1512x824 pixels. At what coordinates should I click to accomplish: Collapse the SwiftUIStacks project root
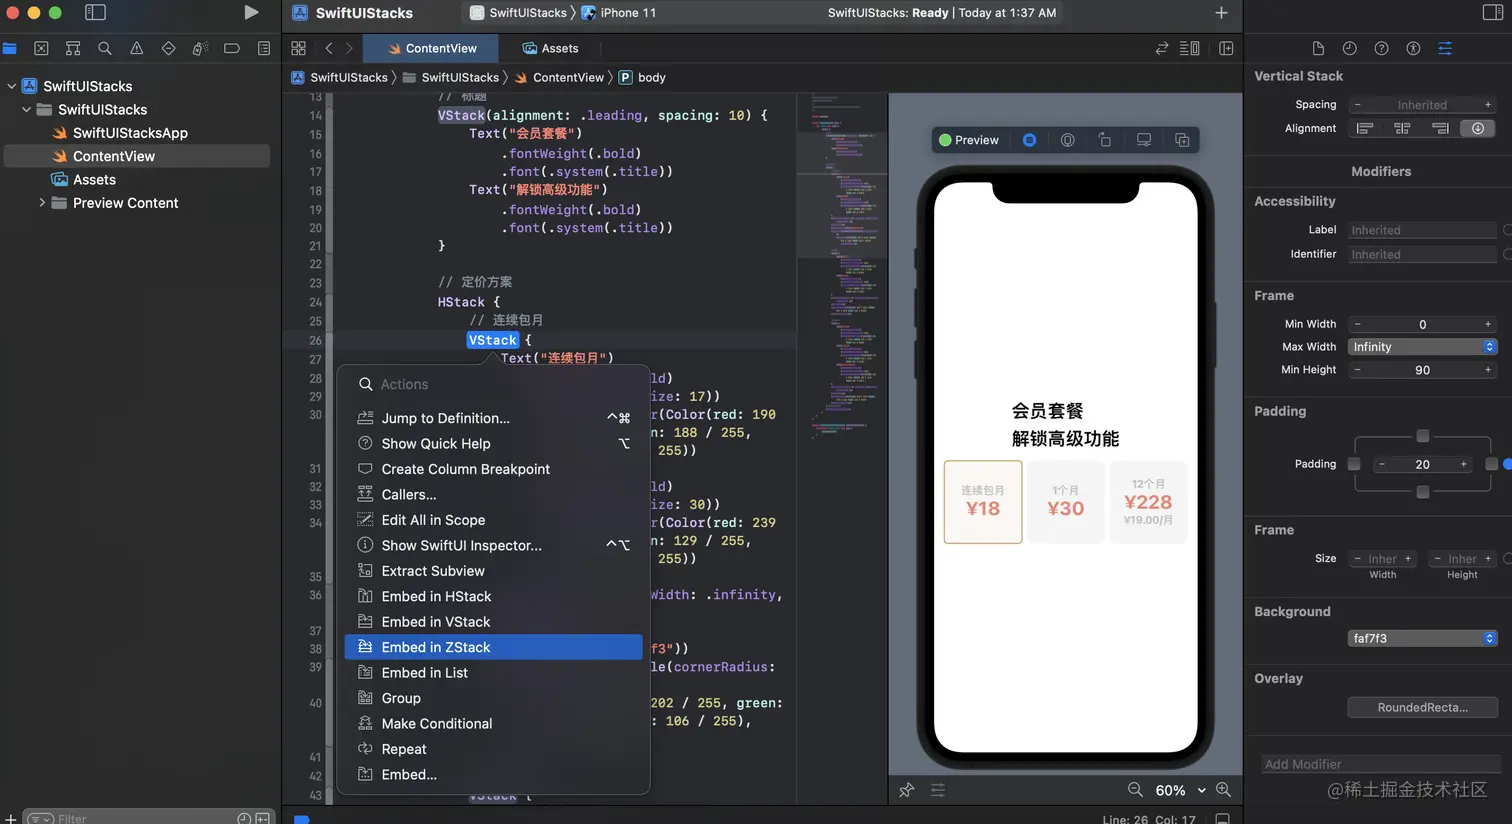click(x=12, y=86)
